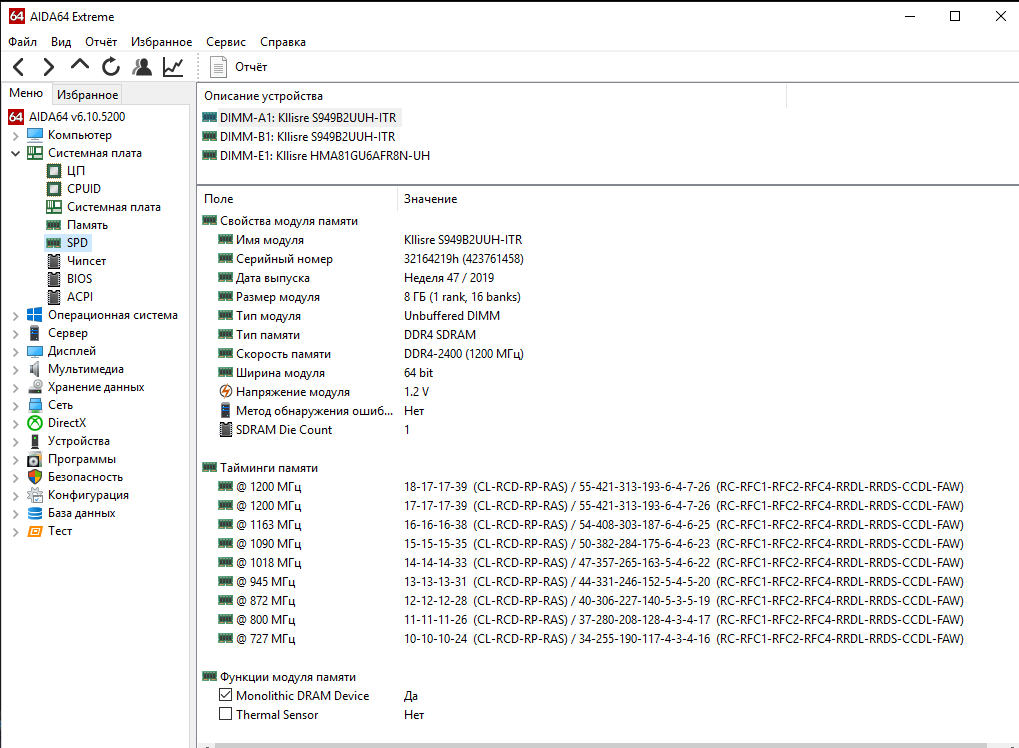The image size is (1019, 748).
Task: Expand the Сеть tree node
Action: 16,406
